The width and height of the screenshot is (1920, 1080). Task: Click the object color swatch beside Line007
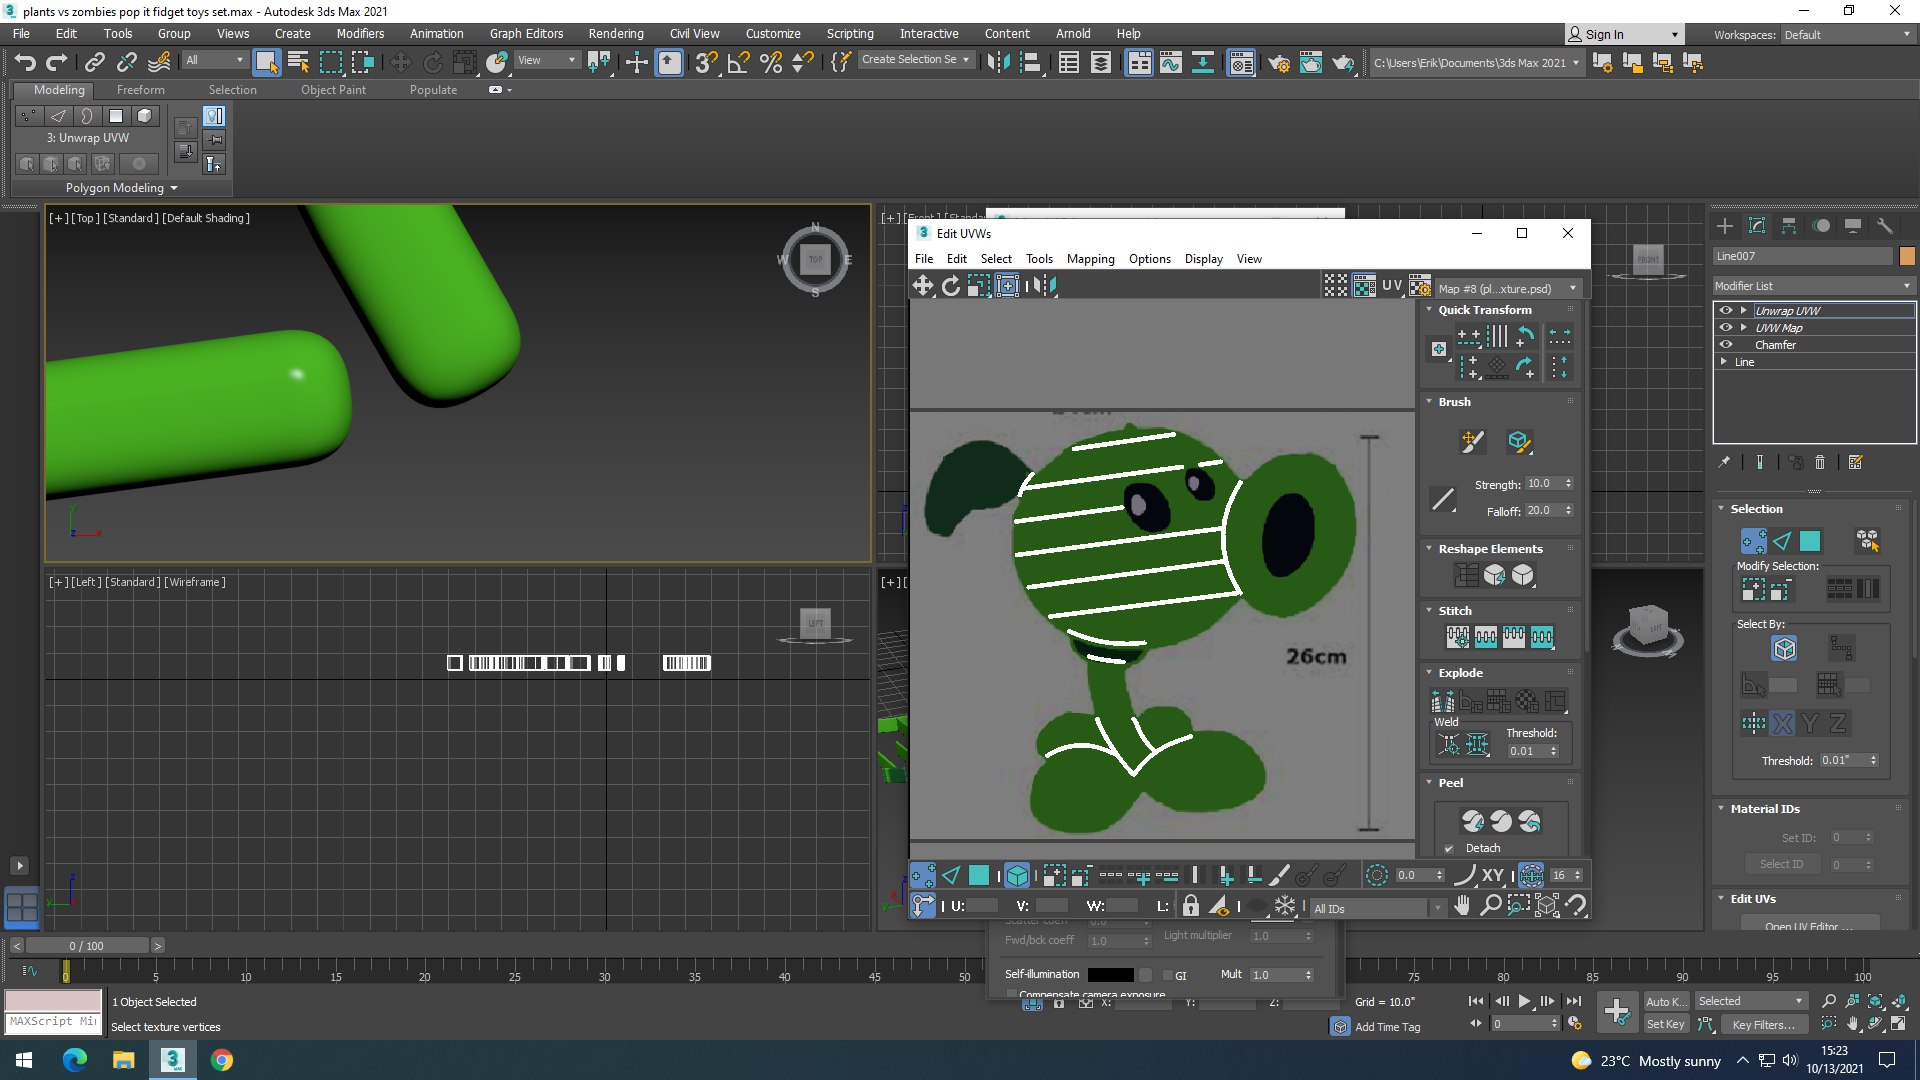(1907, 256)
